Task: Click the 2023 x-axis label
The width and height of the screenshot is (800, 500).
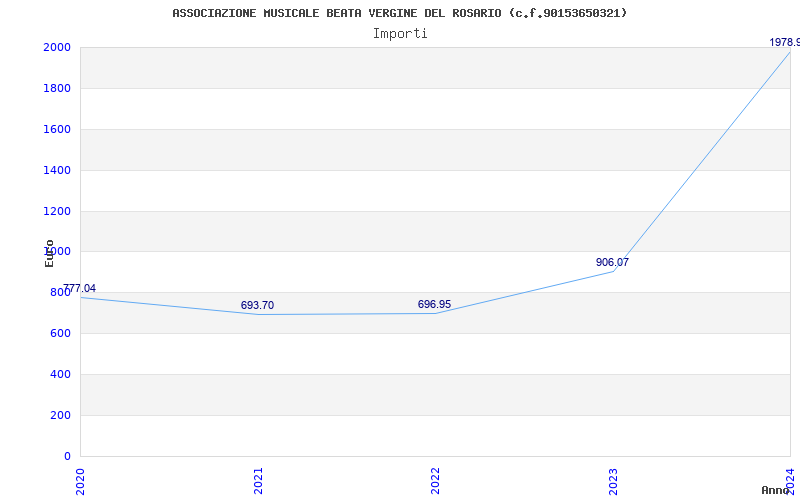Action: (613, 481)
